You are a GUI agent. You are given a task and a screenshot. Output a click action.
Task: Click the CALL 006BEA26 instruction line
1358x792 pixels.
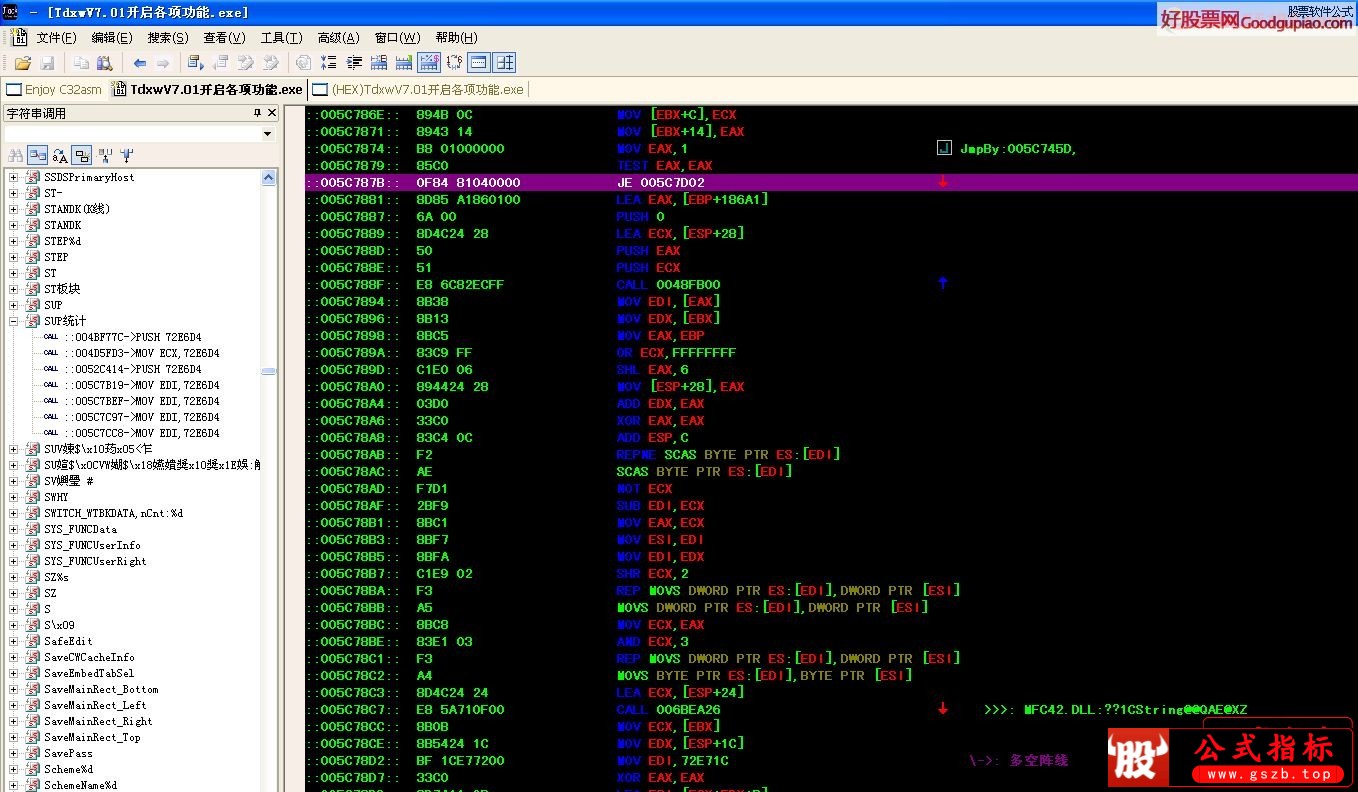tap(668, 709)
